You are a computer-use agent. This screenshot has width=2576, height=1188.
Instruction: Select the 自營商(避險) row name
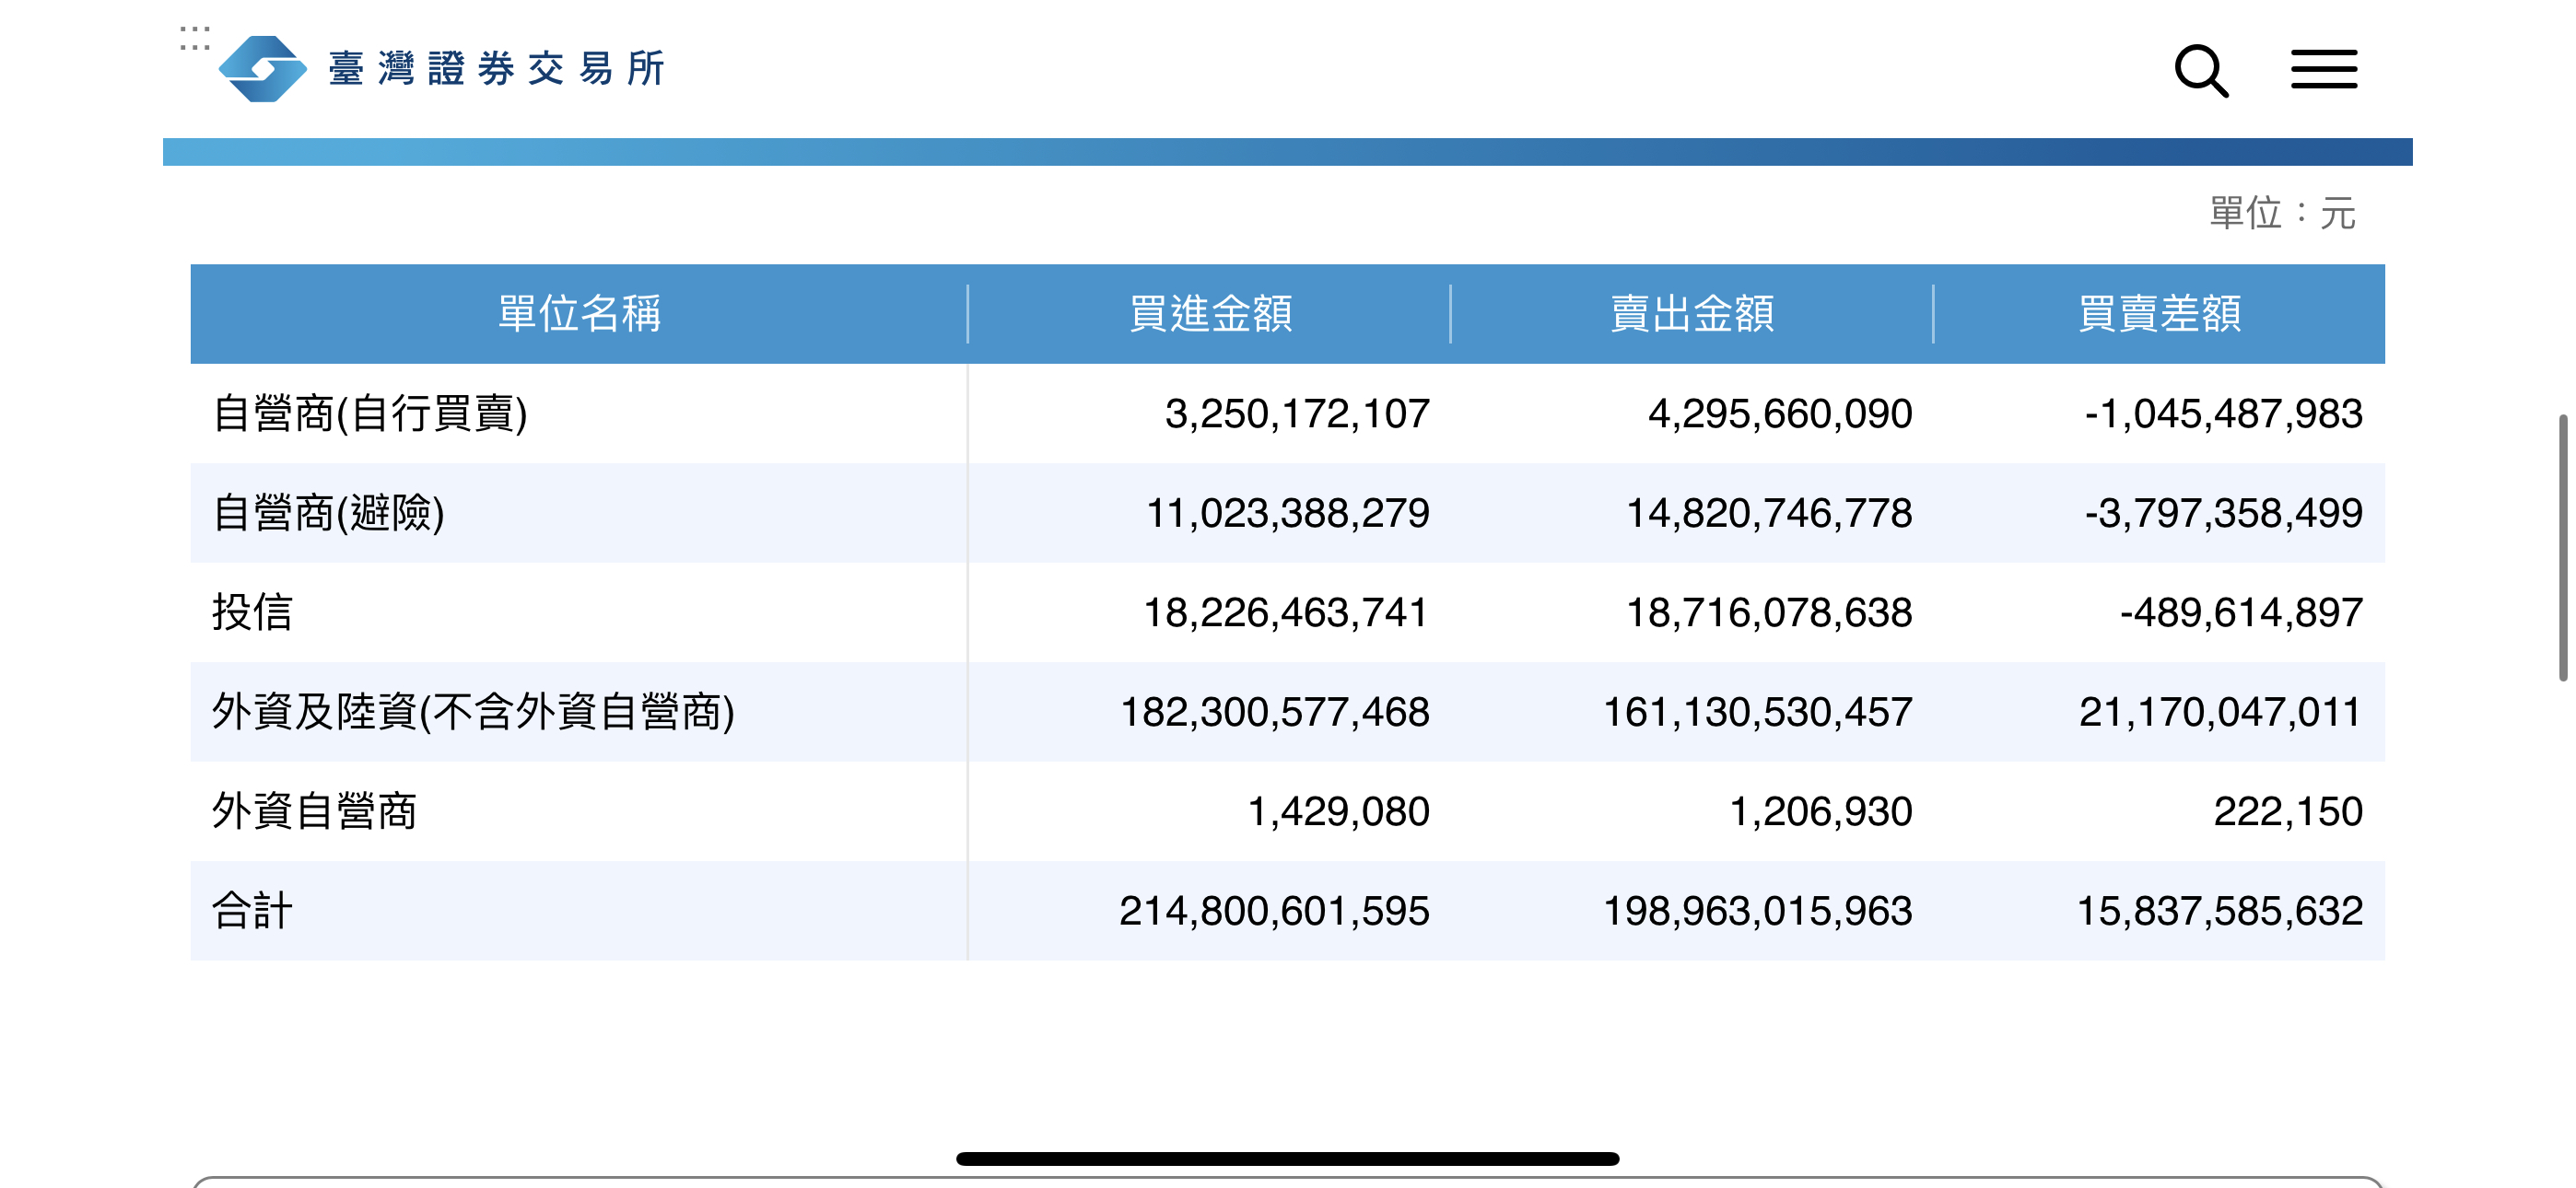click(328, 513)
